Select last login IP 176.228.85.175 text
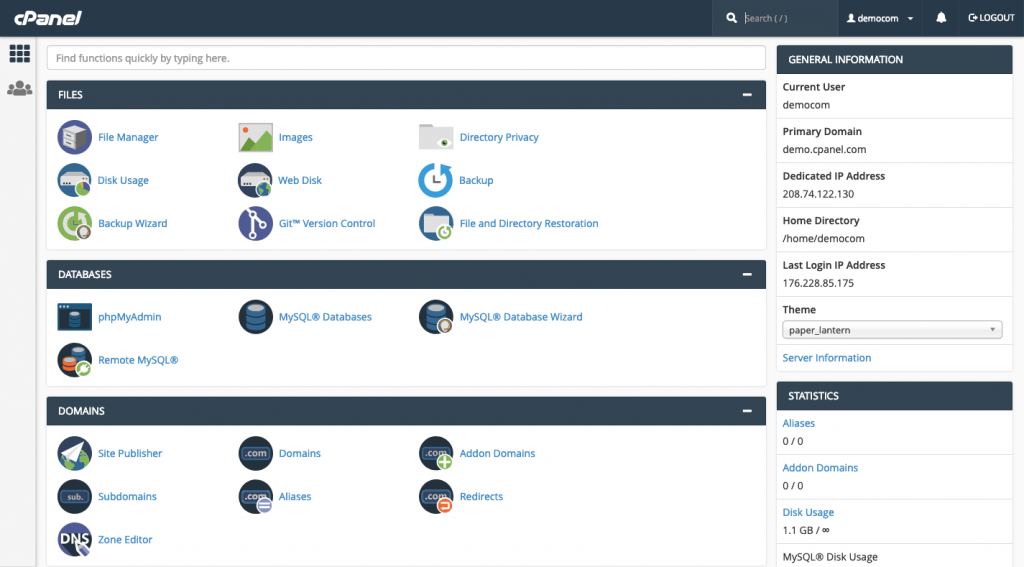The width and height of the screenshot is (1024, 567). [818, 283]
